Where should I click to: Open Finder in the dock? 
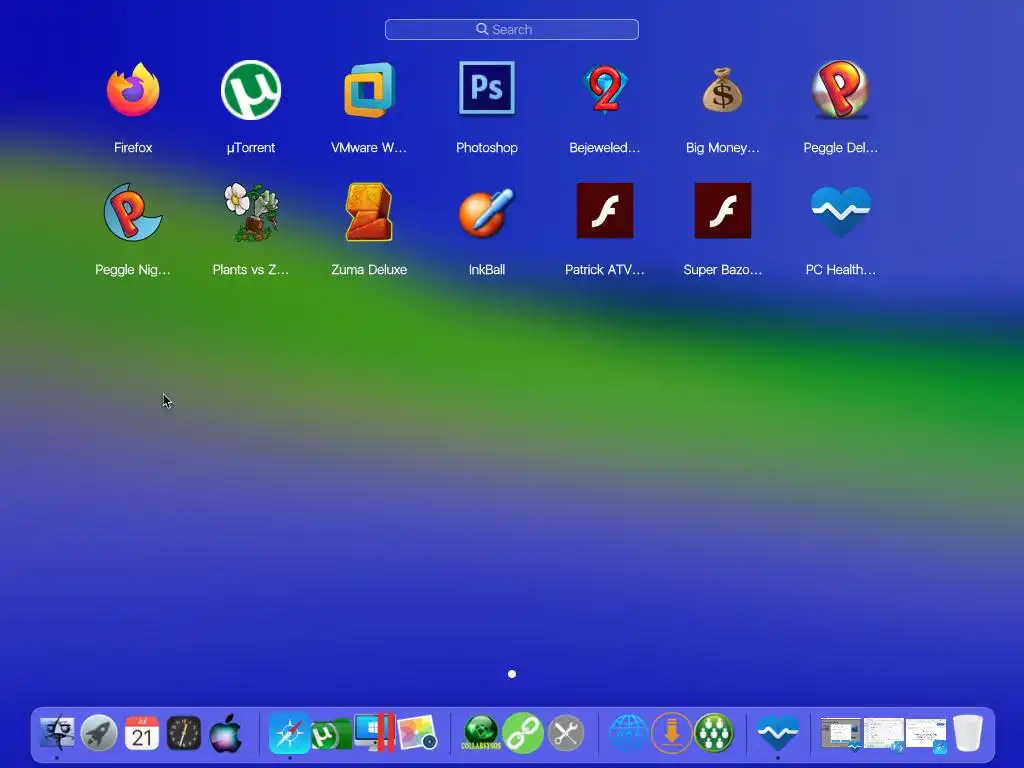pyautogui.click(x=57, y=733)
